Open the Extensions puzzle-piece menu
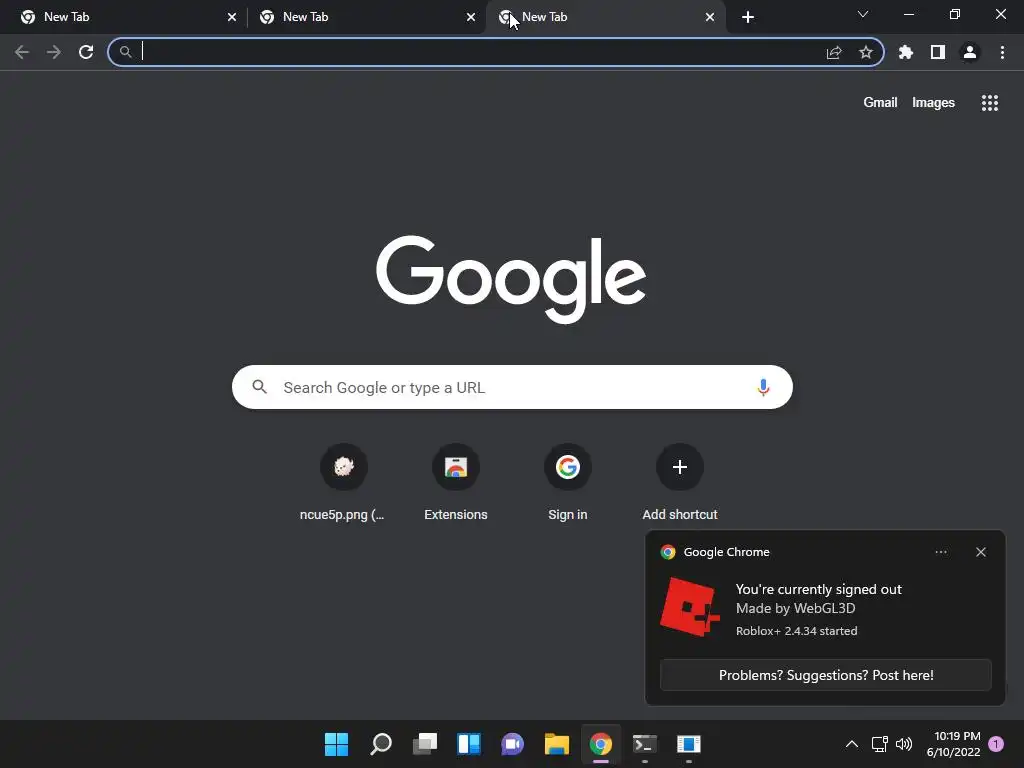Image resolution: width=1024 pixels, height=768 pixels. click(906, 52)
